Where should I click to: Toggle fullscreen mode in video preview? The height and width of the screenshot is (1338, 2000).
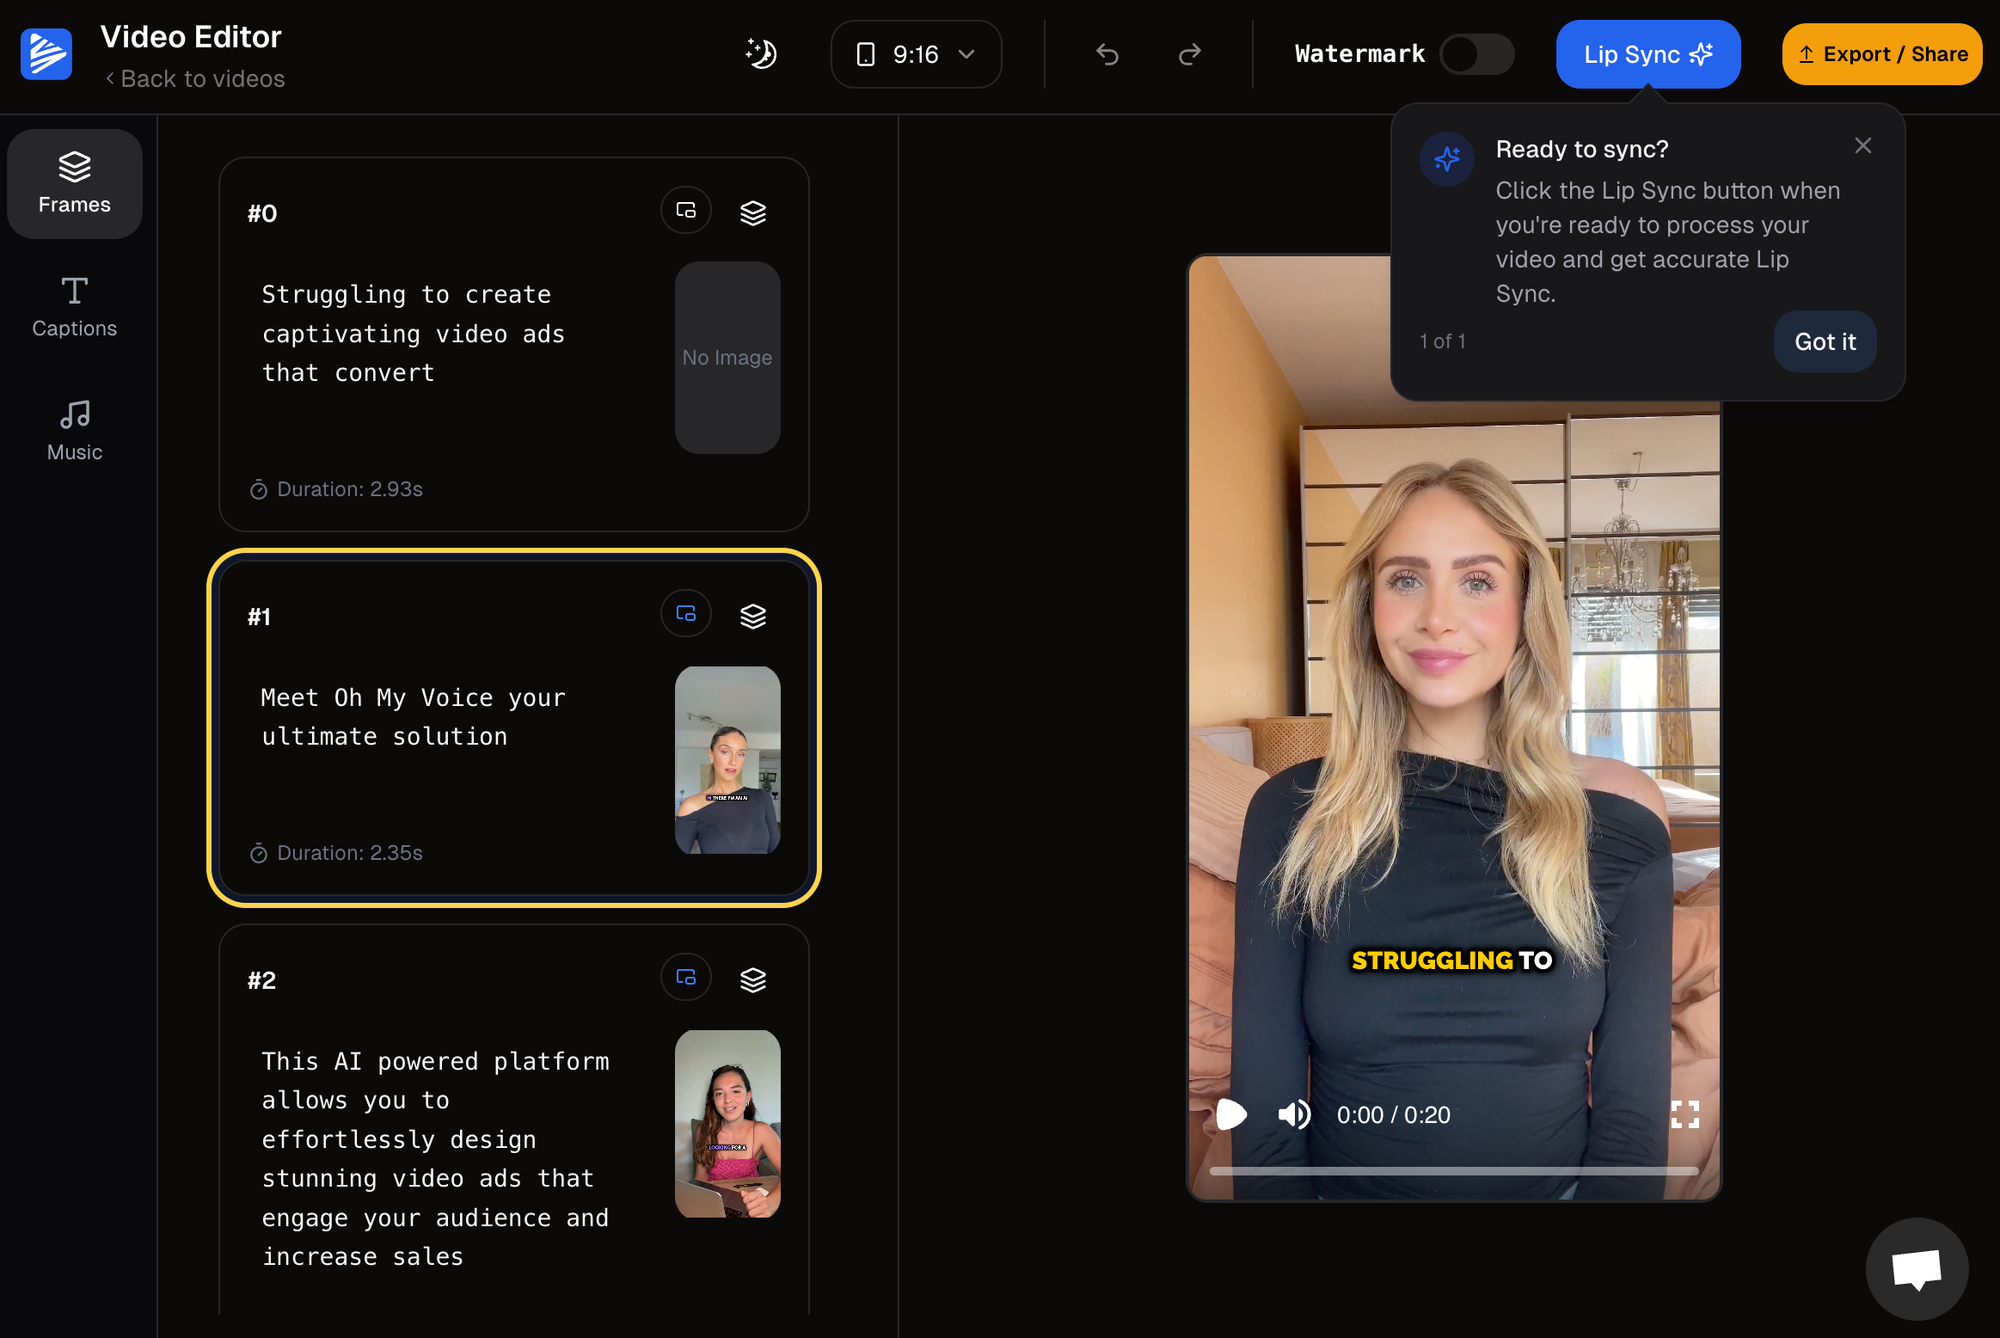pyautogui.click(x=1685, y=1115)
